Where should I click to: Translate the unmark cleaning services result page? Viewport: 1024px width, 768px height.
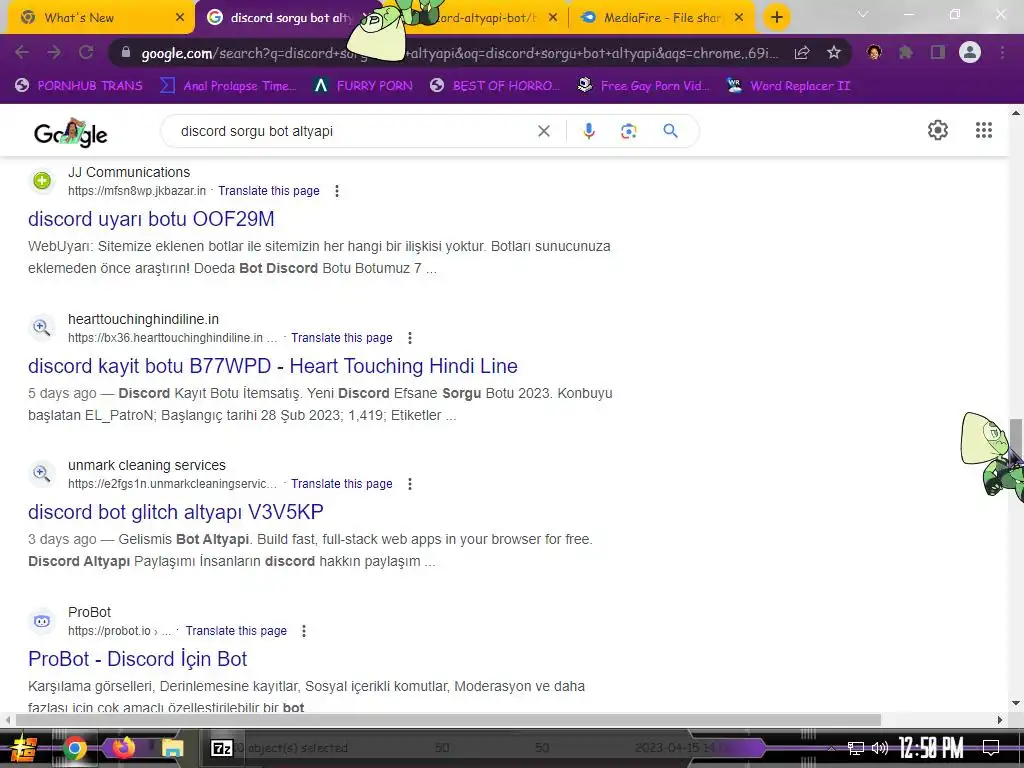(342, 484)
